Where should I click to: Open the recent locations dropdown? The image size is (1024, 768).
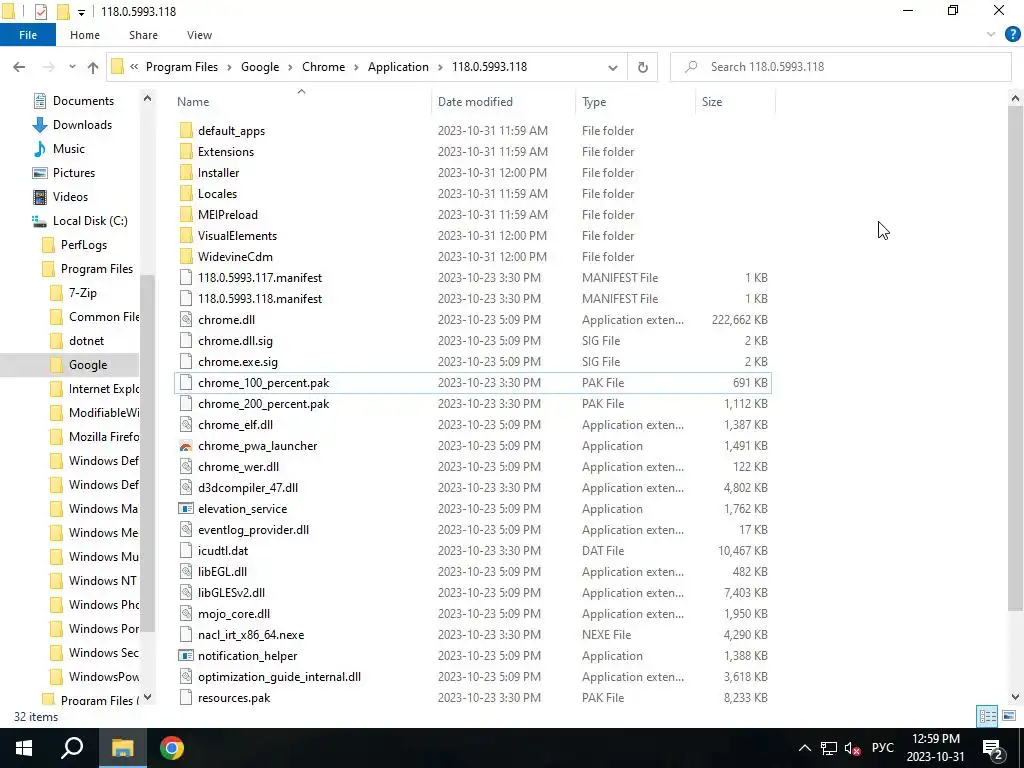pos(72,67)
